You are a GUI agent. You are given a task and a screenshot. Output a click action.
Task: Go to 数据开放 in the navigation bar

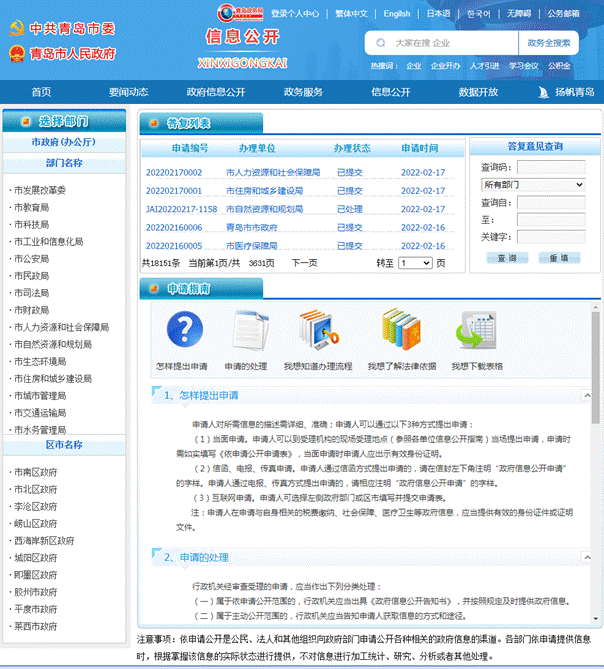(x=478, y=92)
